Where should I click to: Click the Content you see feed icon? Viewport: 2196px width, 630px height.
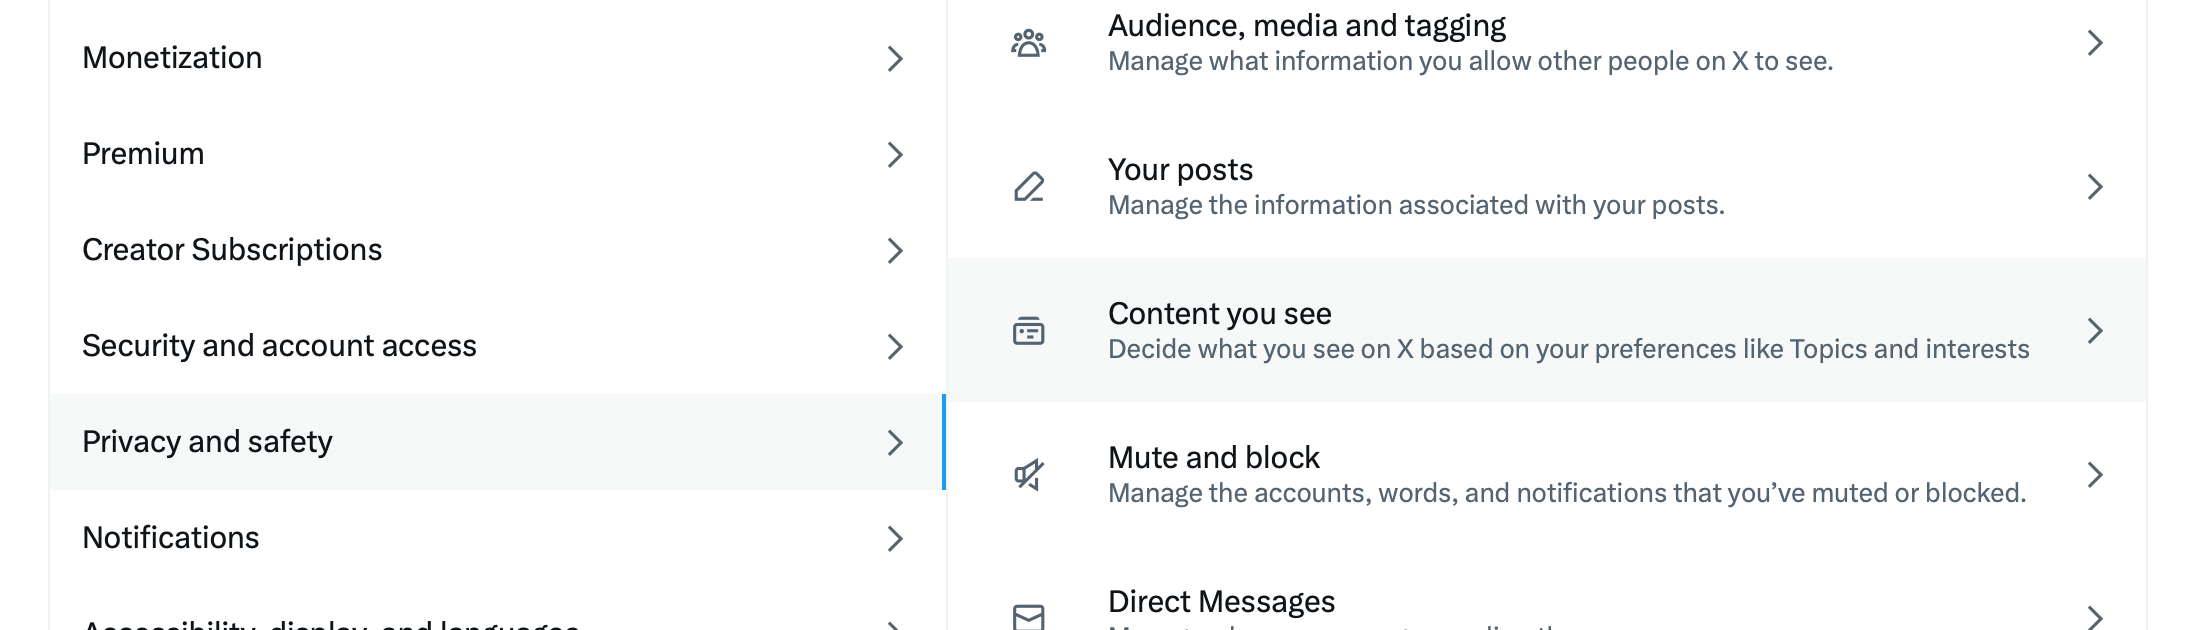click(1028, 331)
